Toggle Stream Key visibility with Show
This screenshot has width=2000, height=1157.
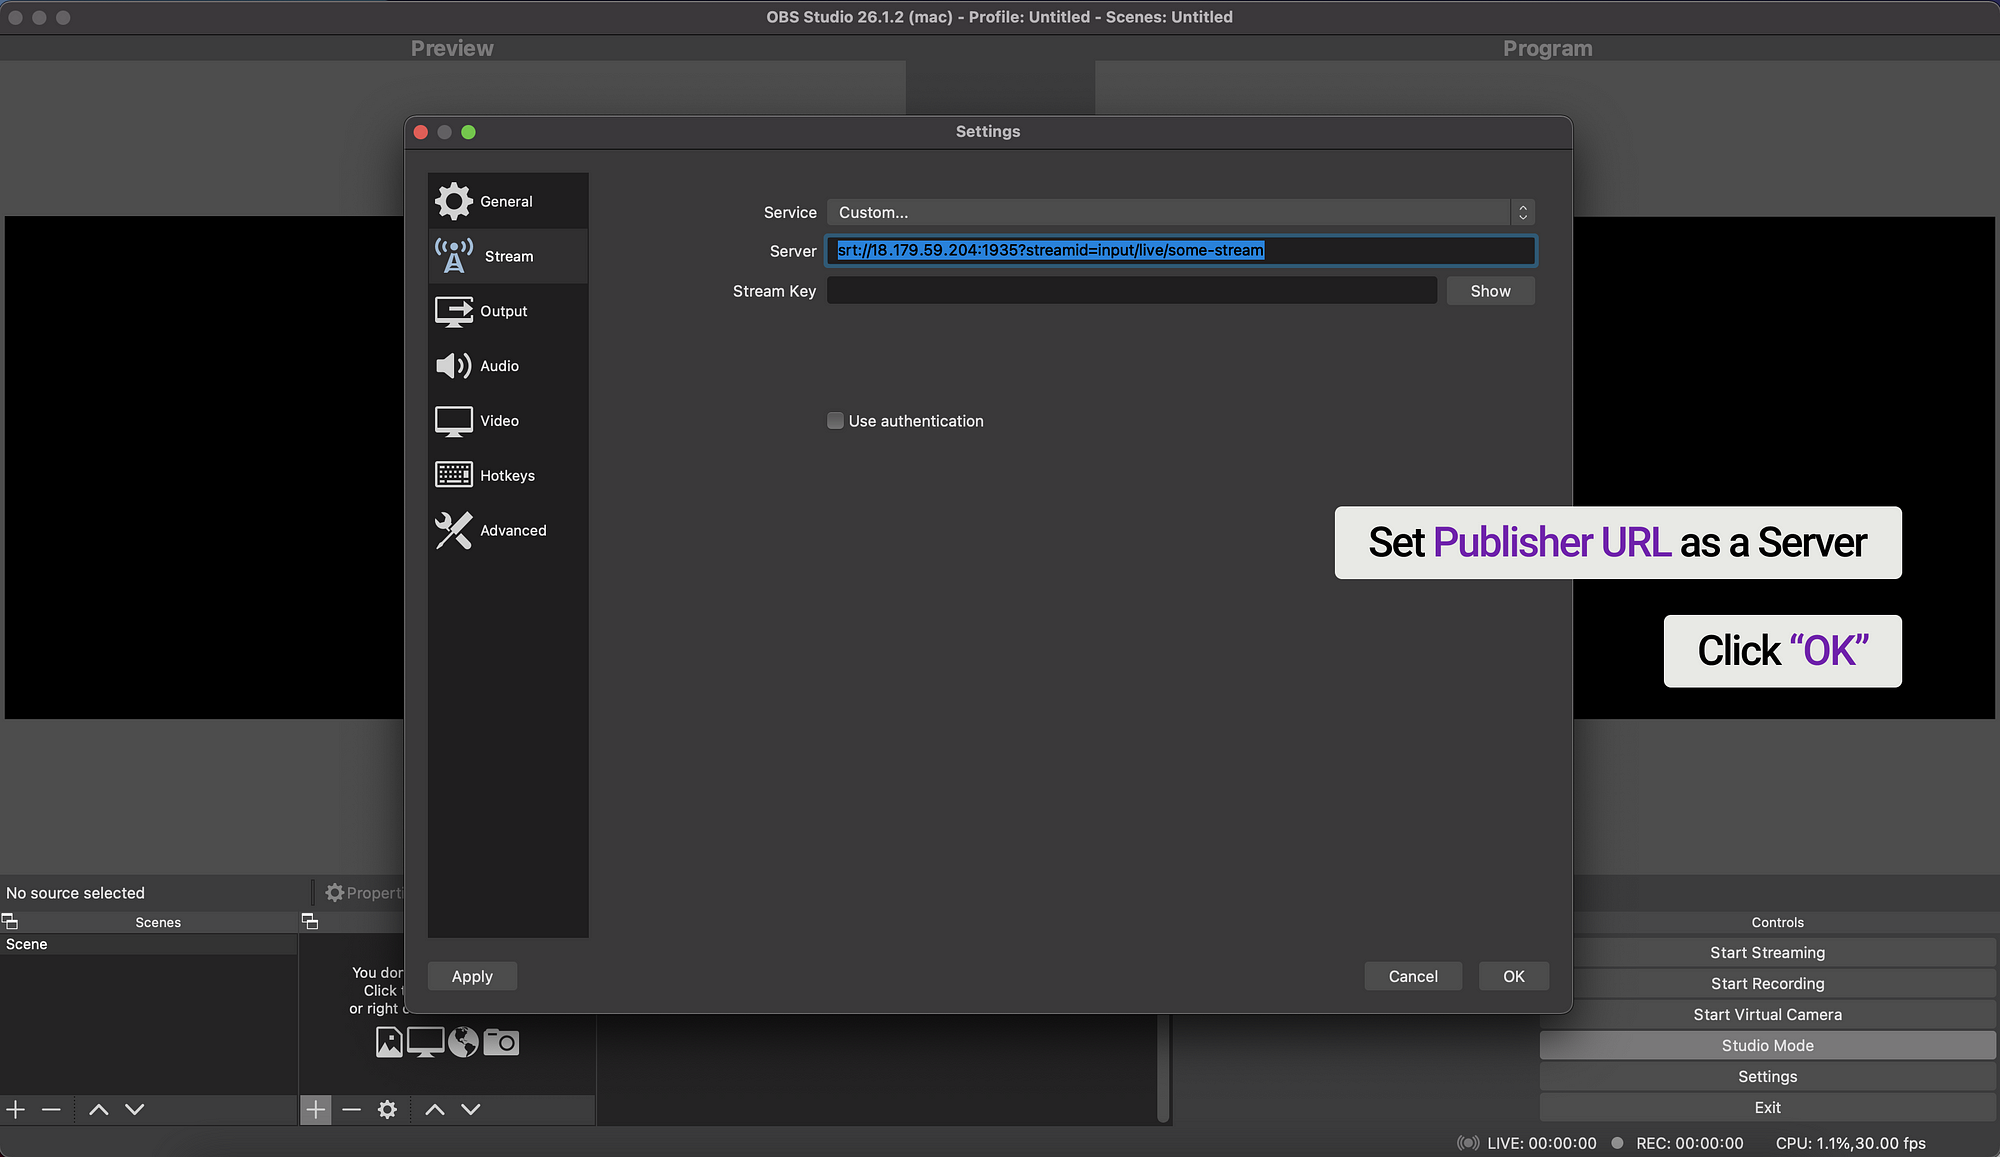1490,291
